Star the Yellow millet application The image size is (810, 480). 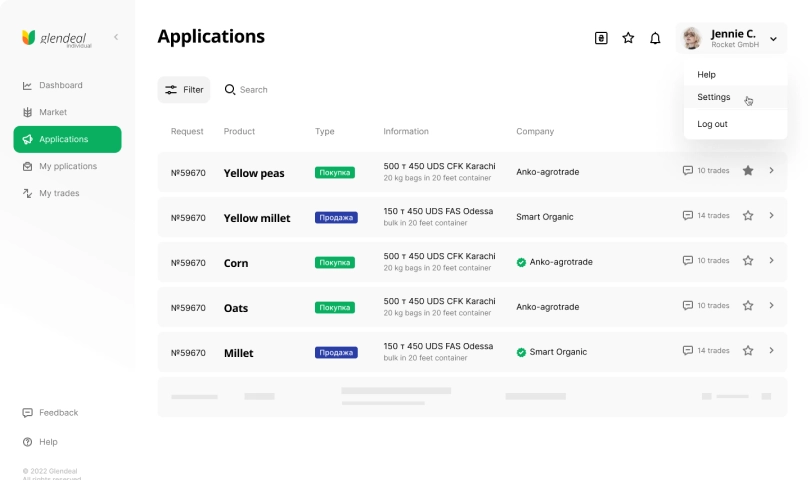coord(748,216)
